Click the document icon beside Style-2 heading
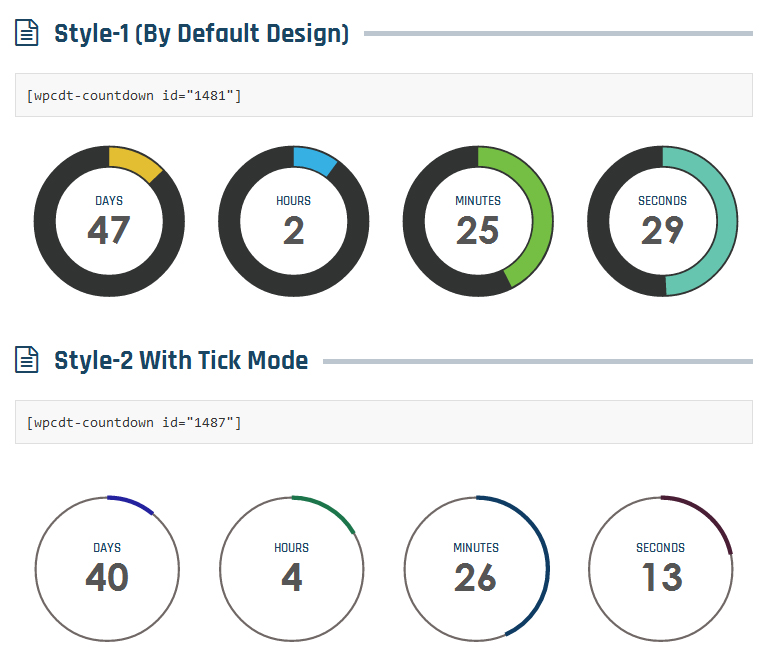 (26, 360)
